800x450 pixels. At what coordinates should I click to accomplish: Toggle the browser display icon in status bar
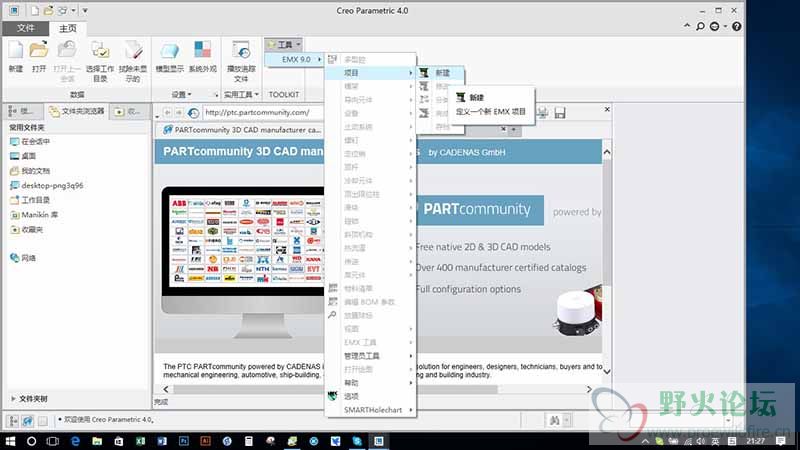point(28,421)
